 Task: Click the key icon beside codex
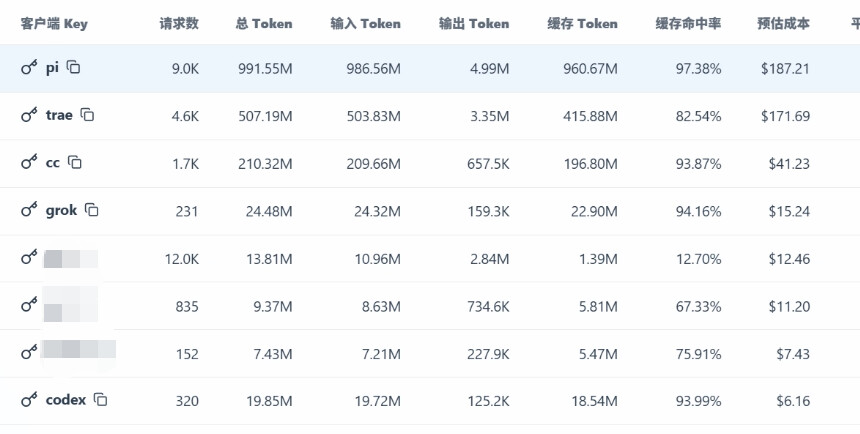tap(29, 400)
